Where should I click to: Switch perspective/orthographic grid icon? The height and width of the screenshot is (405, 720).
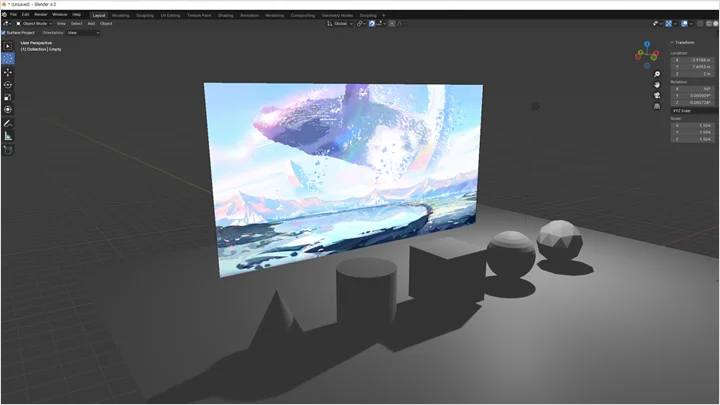pos(657,106)
